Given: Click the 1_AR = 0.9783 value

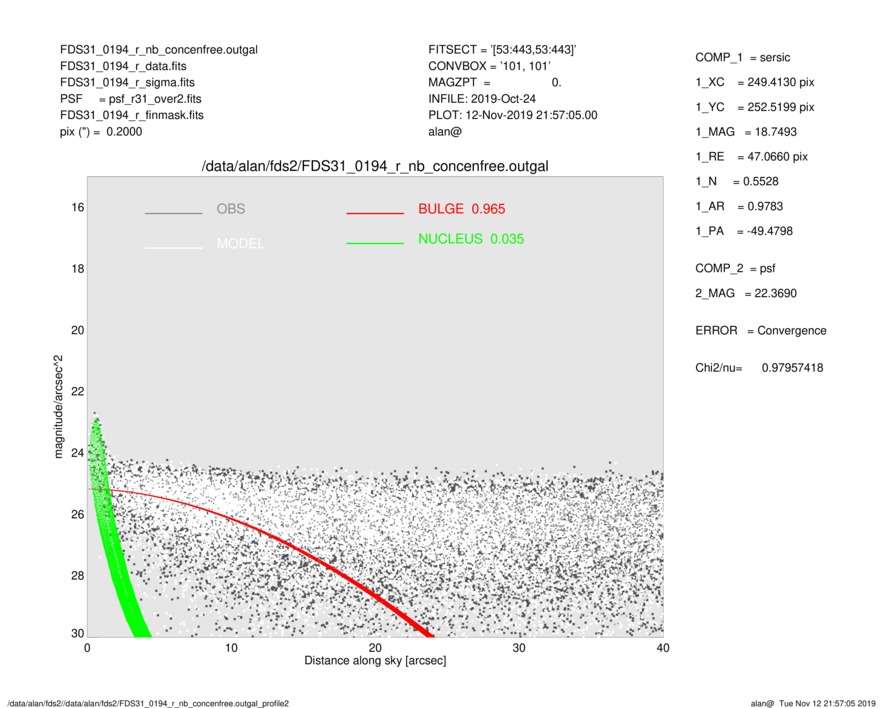Looking at the screenshot, I should [x=739, y=207].
